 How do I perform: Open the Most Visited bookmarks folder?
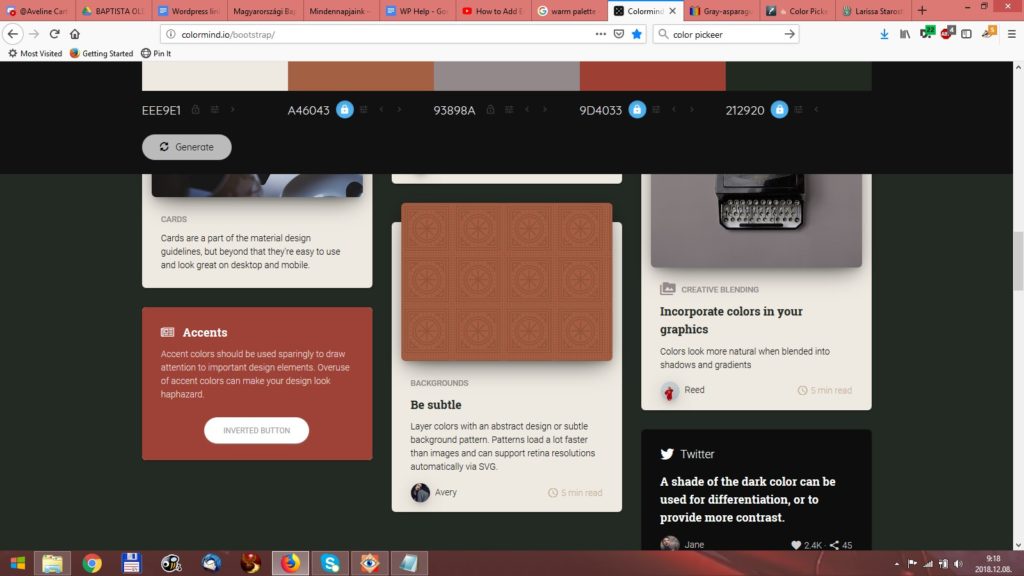pyautogui.click(x=35, y=54)
